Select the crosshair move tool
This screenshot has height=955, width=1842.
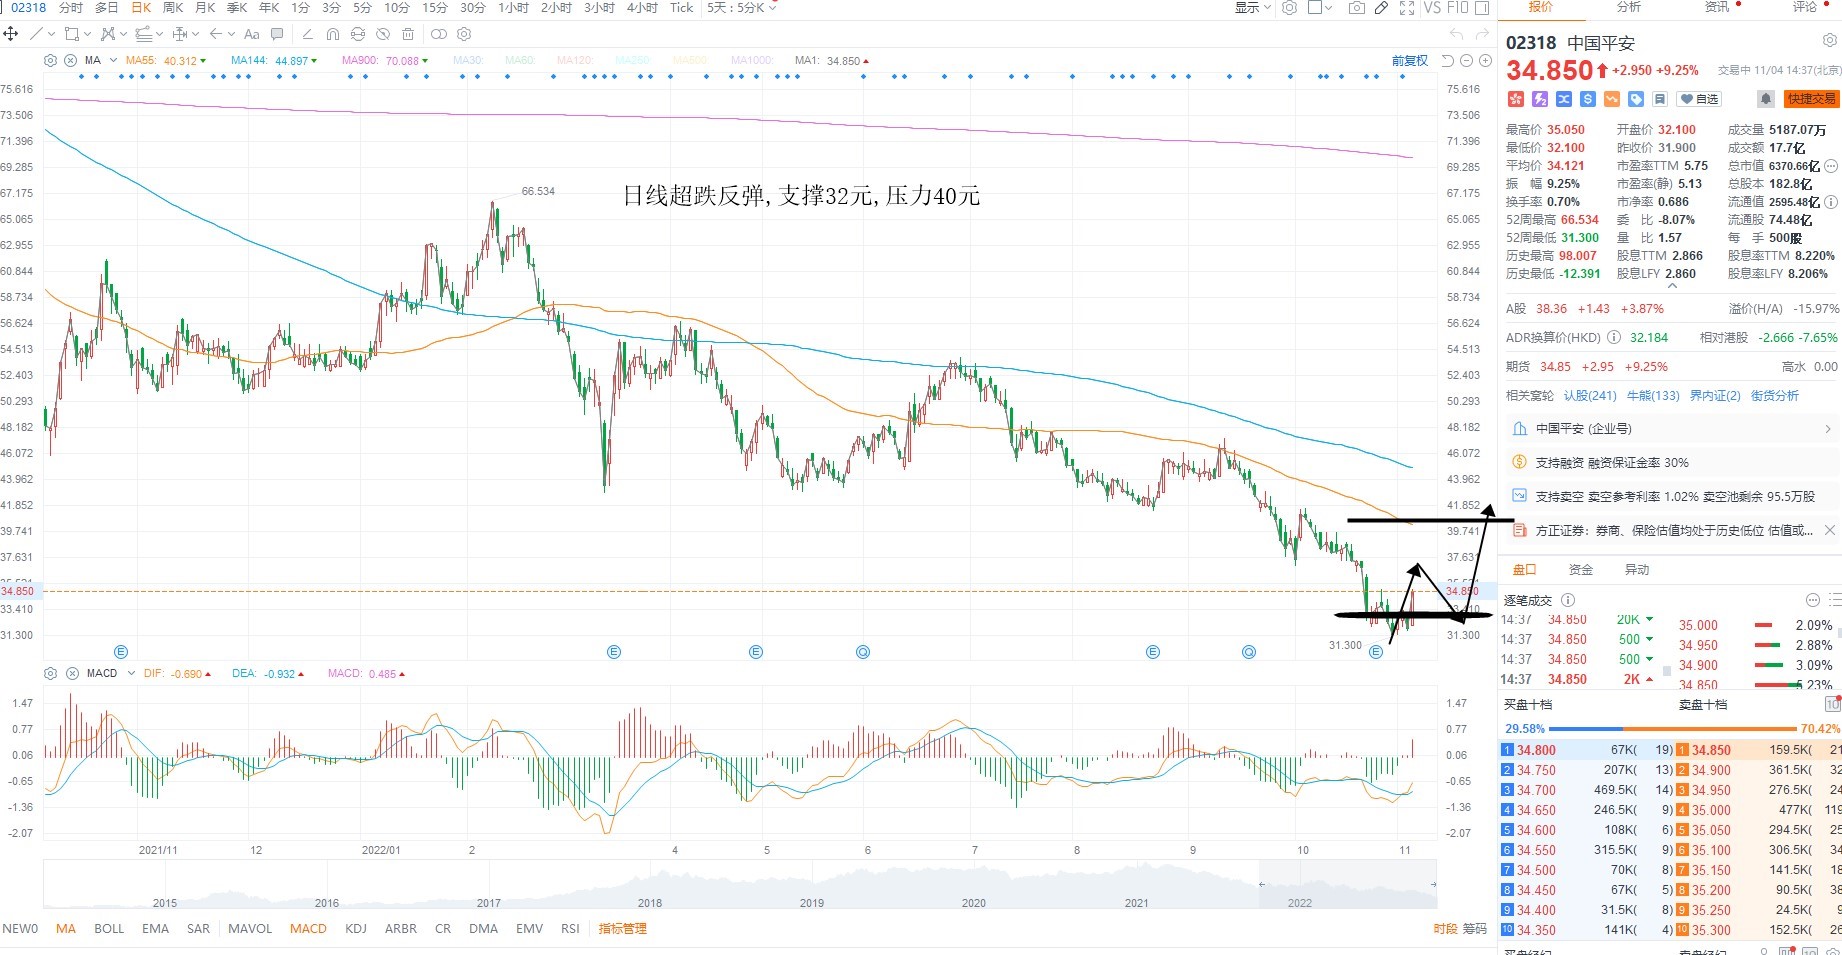10,34
